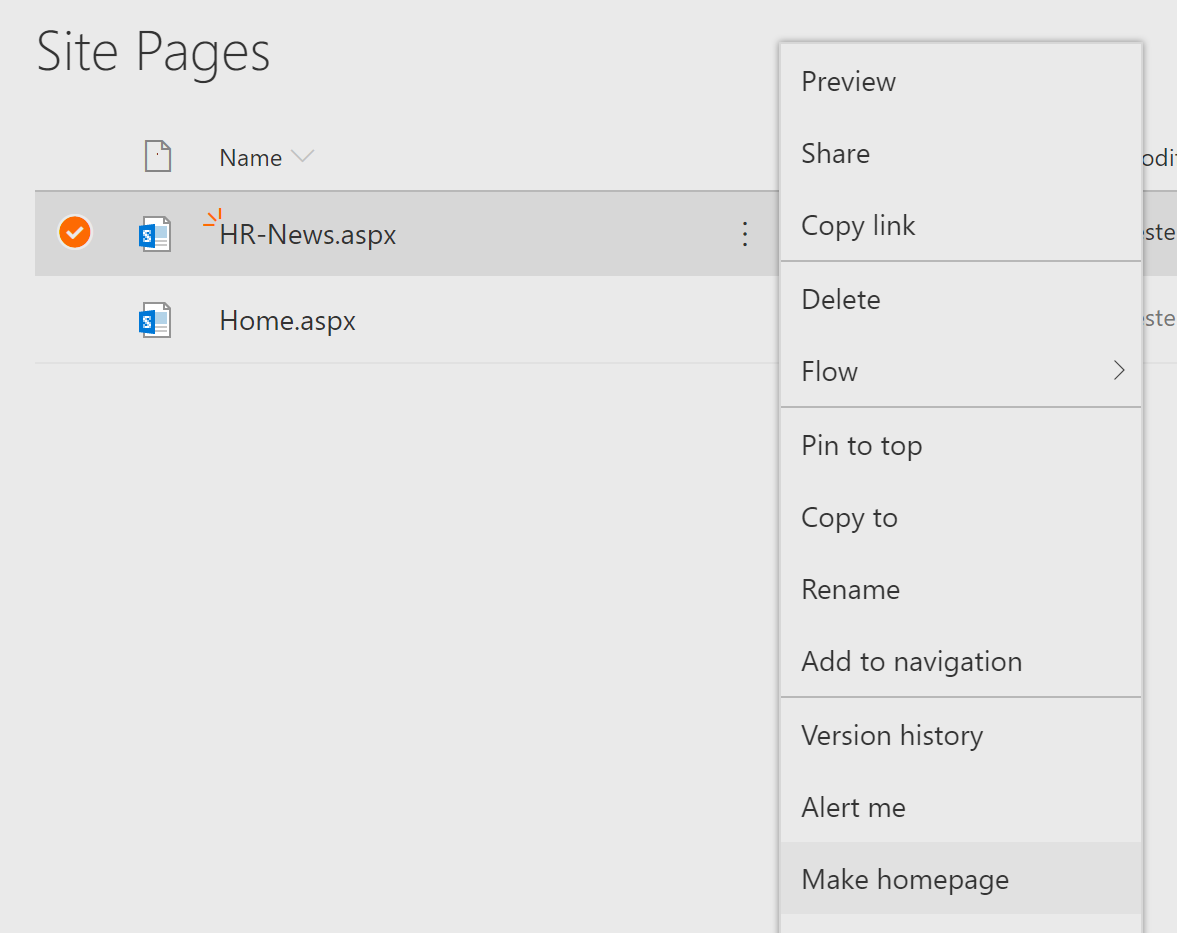
Task: Click the Home.aspx SharePoint page icon
Action: point(155,321)
